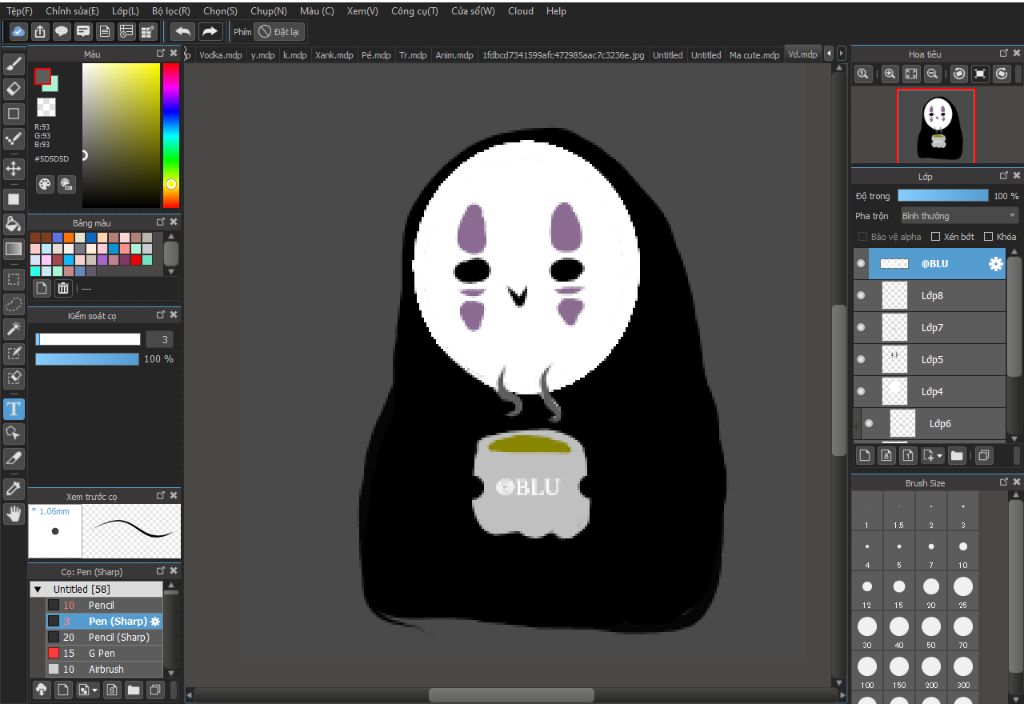Viewport: 1024px width, 704px height.
Task: Open the Chỉnh sửa(E) menu
Action: coord(72,11)
